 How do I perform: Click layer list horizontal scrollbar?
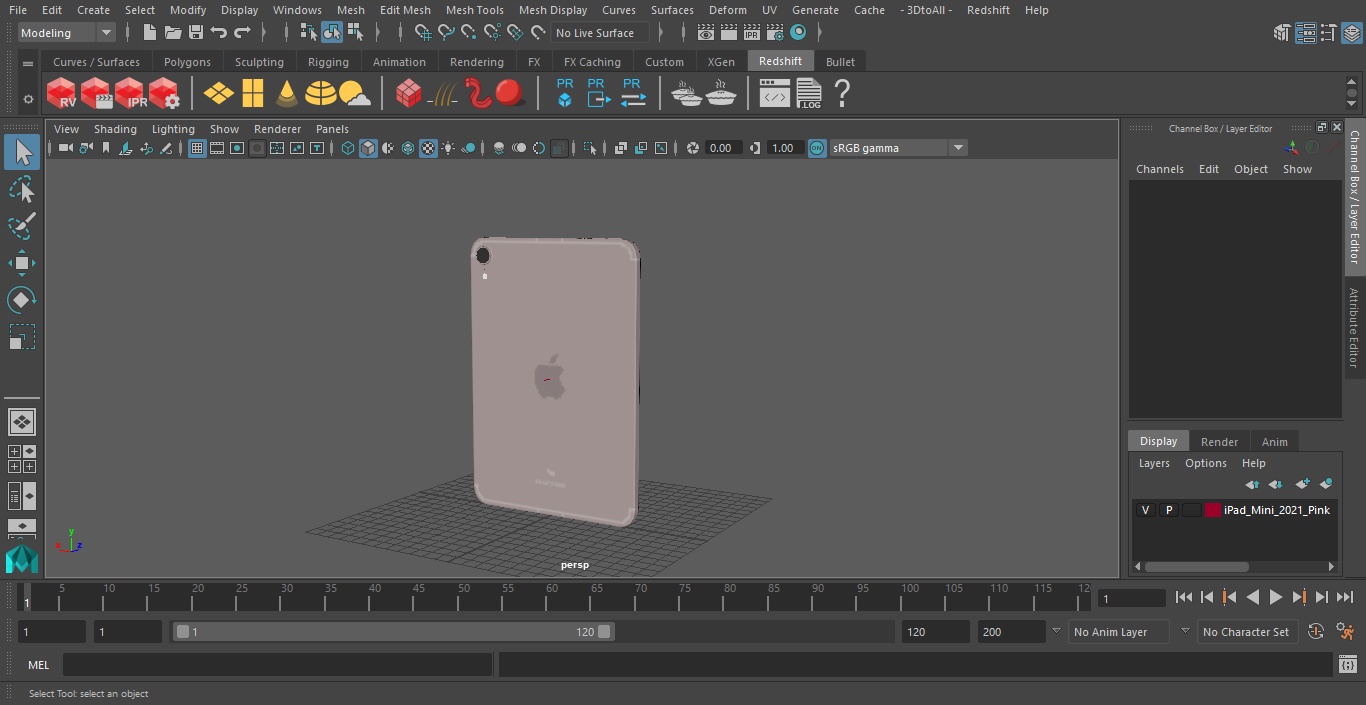(x=1197, y=566)
